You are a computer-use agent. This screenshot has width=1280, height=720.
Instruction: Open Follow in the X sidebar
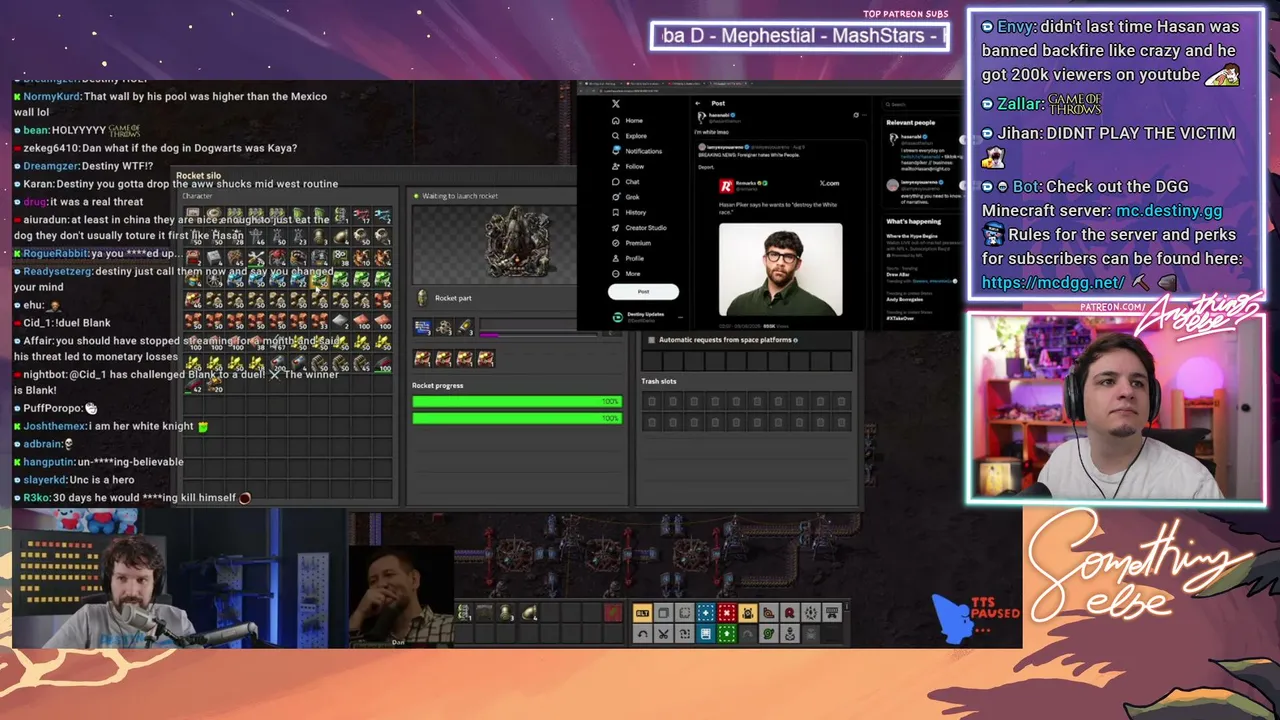628,166
